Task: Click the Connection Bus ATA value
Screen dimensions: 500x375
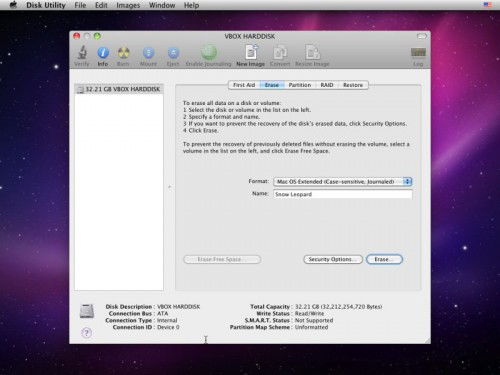Action: point(163,314)
